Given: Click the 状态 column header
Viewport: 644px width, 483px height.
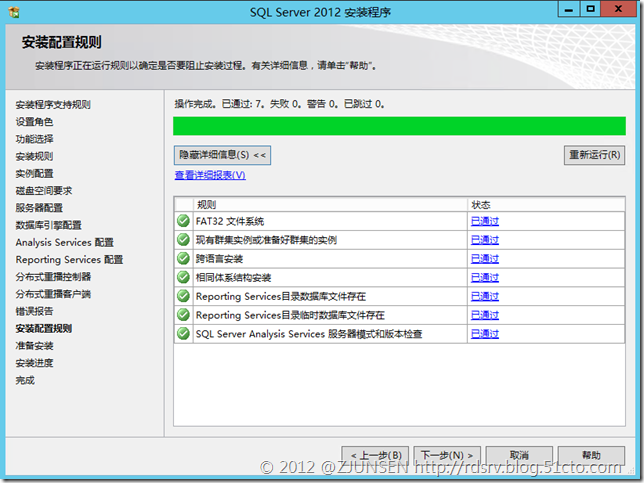Looking at the screenshot, I should click(546, 205).
